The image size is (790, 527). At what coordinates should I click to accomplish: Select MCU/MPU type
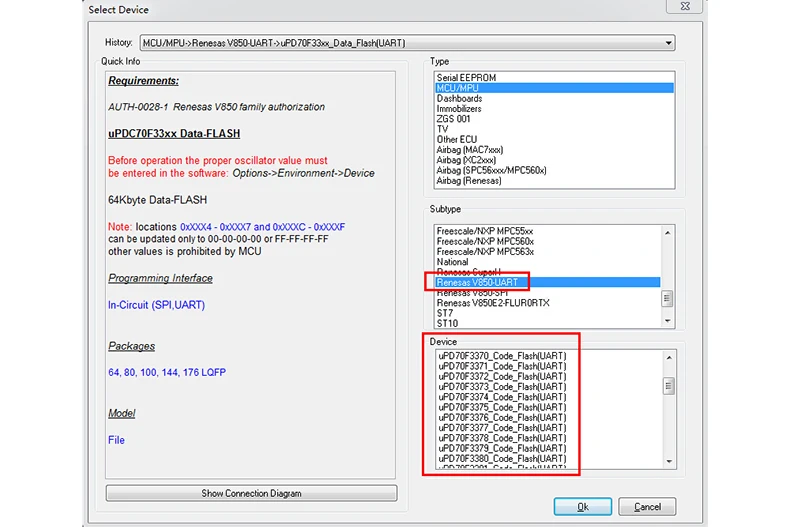coord(554,88)
